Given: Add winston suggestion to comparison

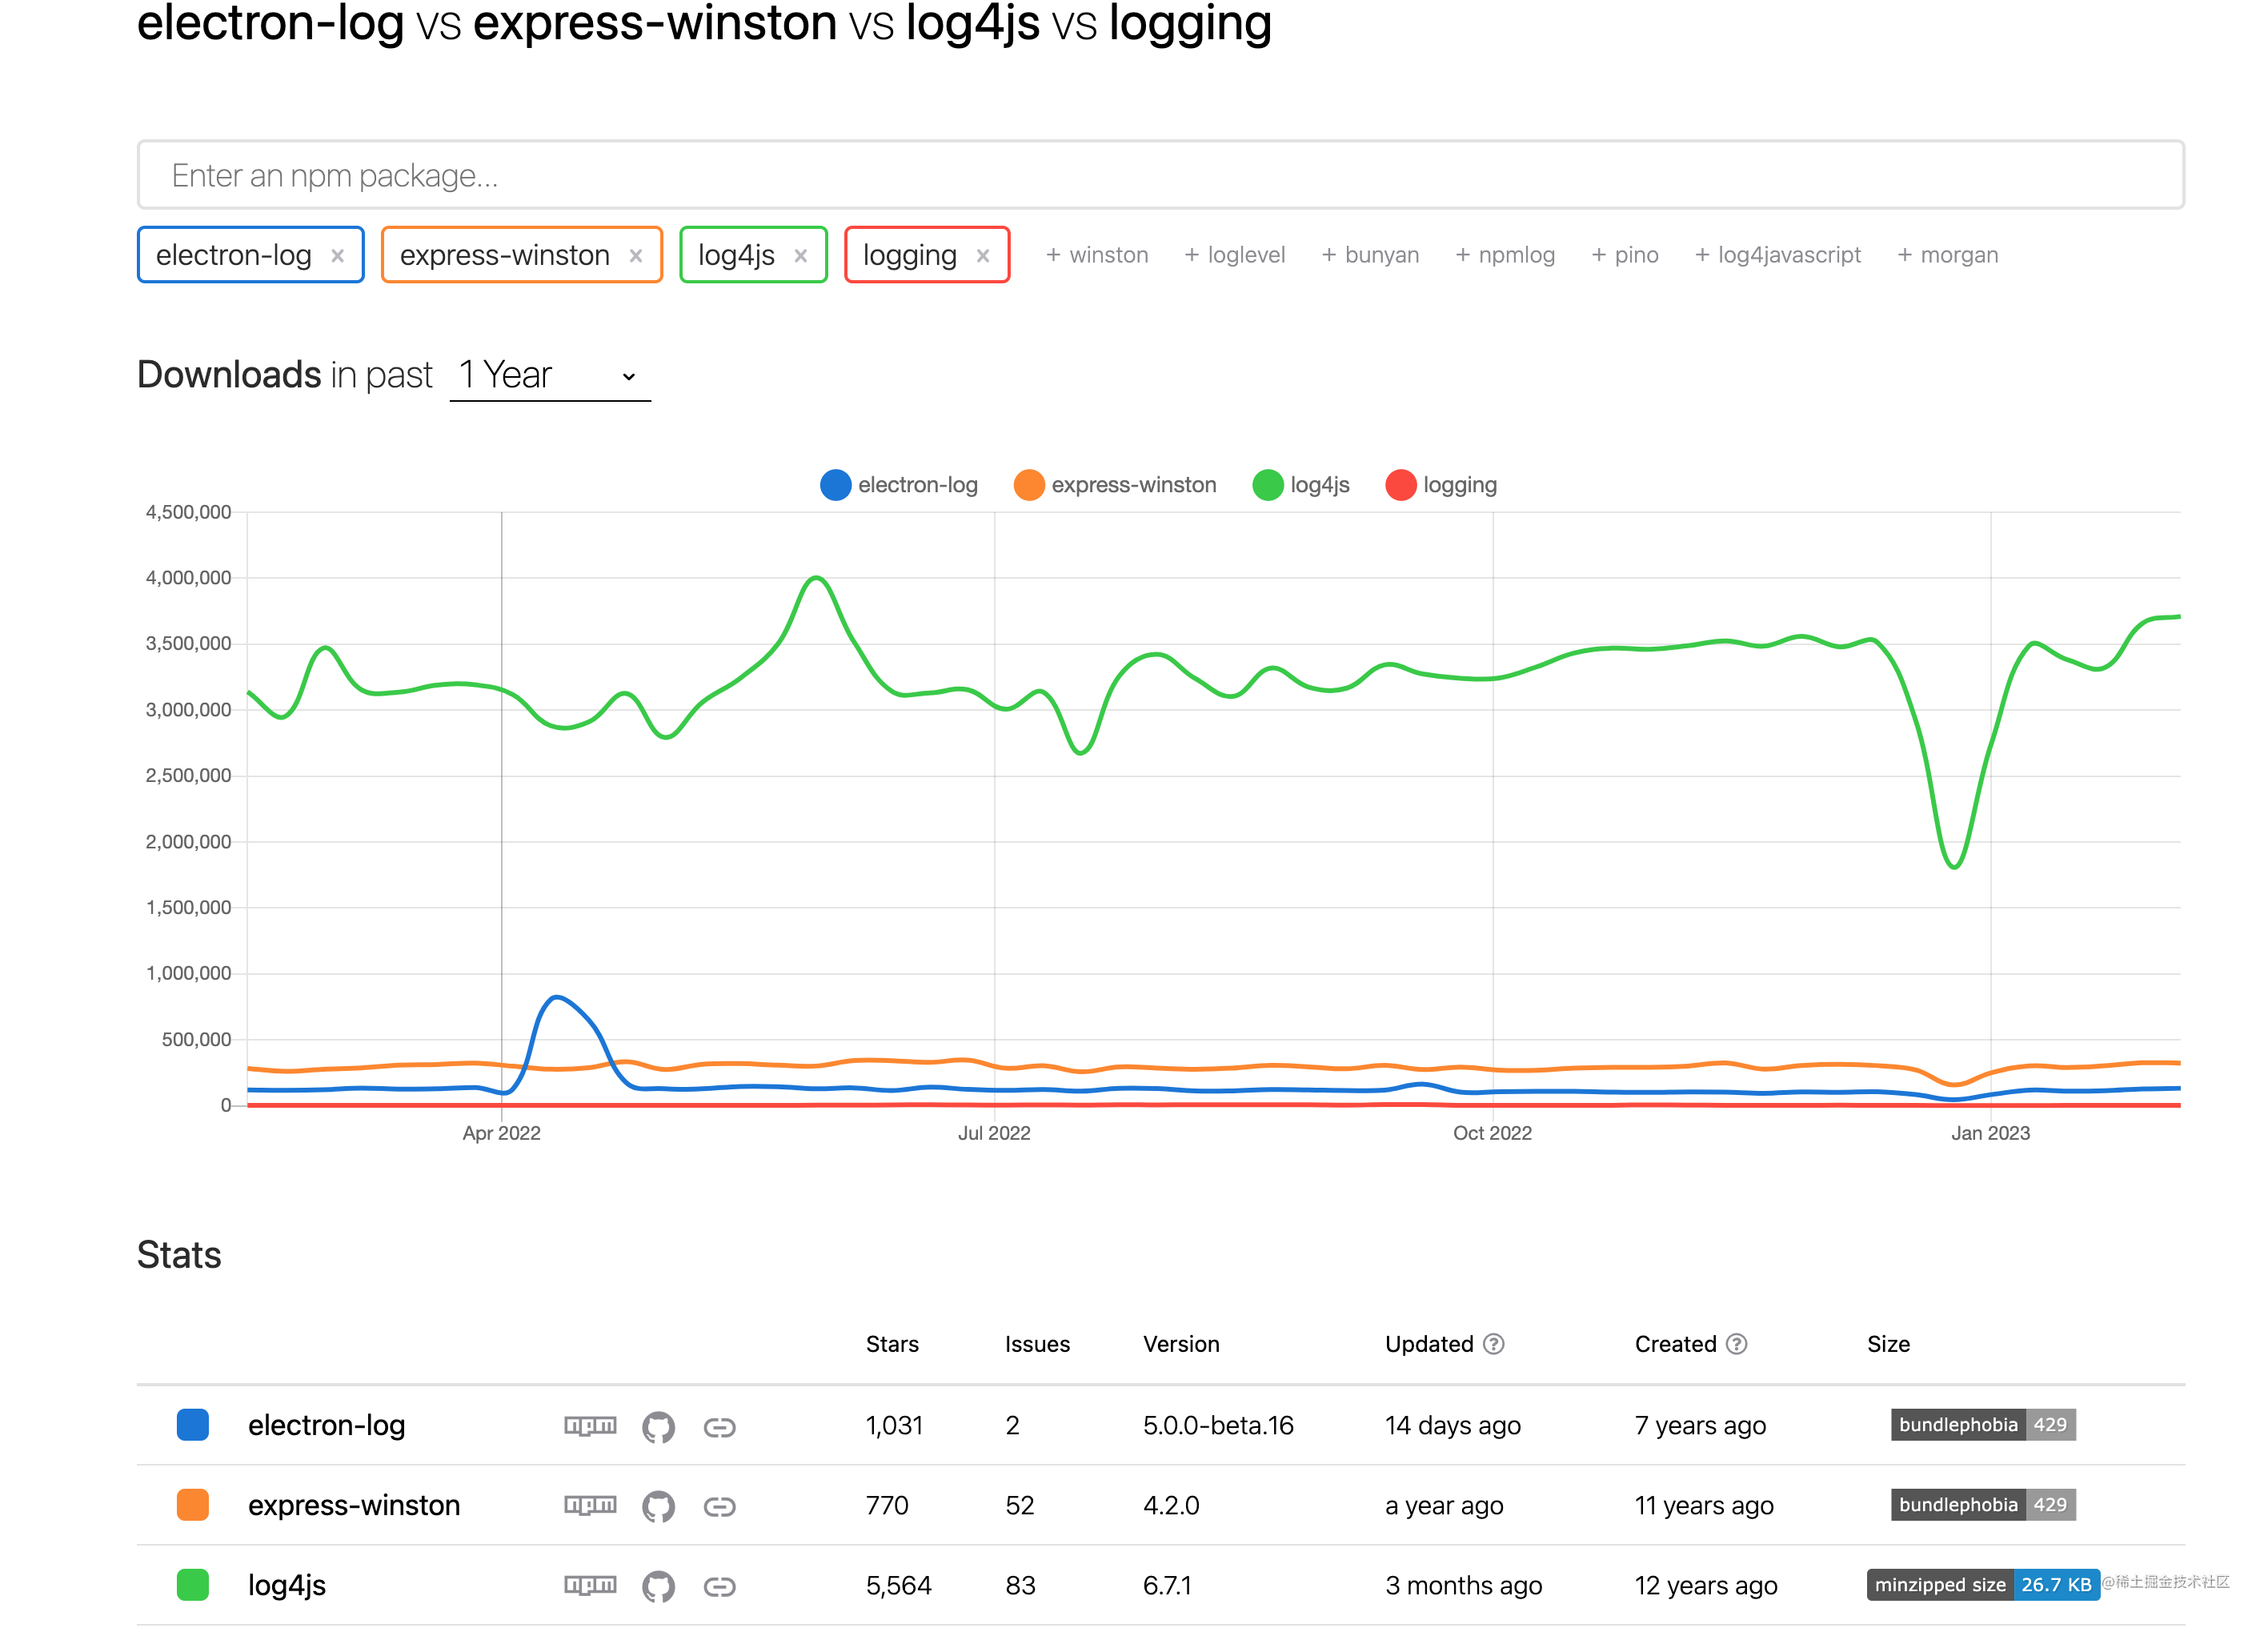Looking at the screenshot, I should (1097, 255).
